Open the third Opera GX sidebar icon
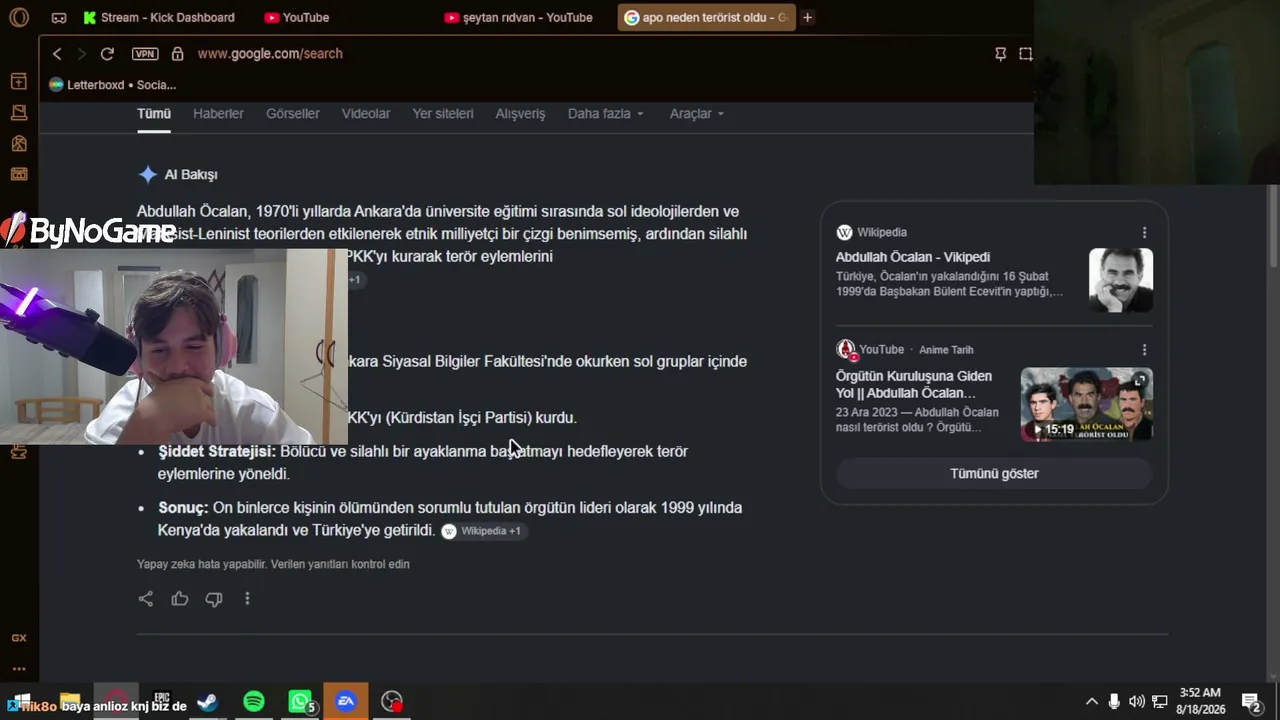1280x720 pixels. (19, 144)
